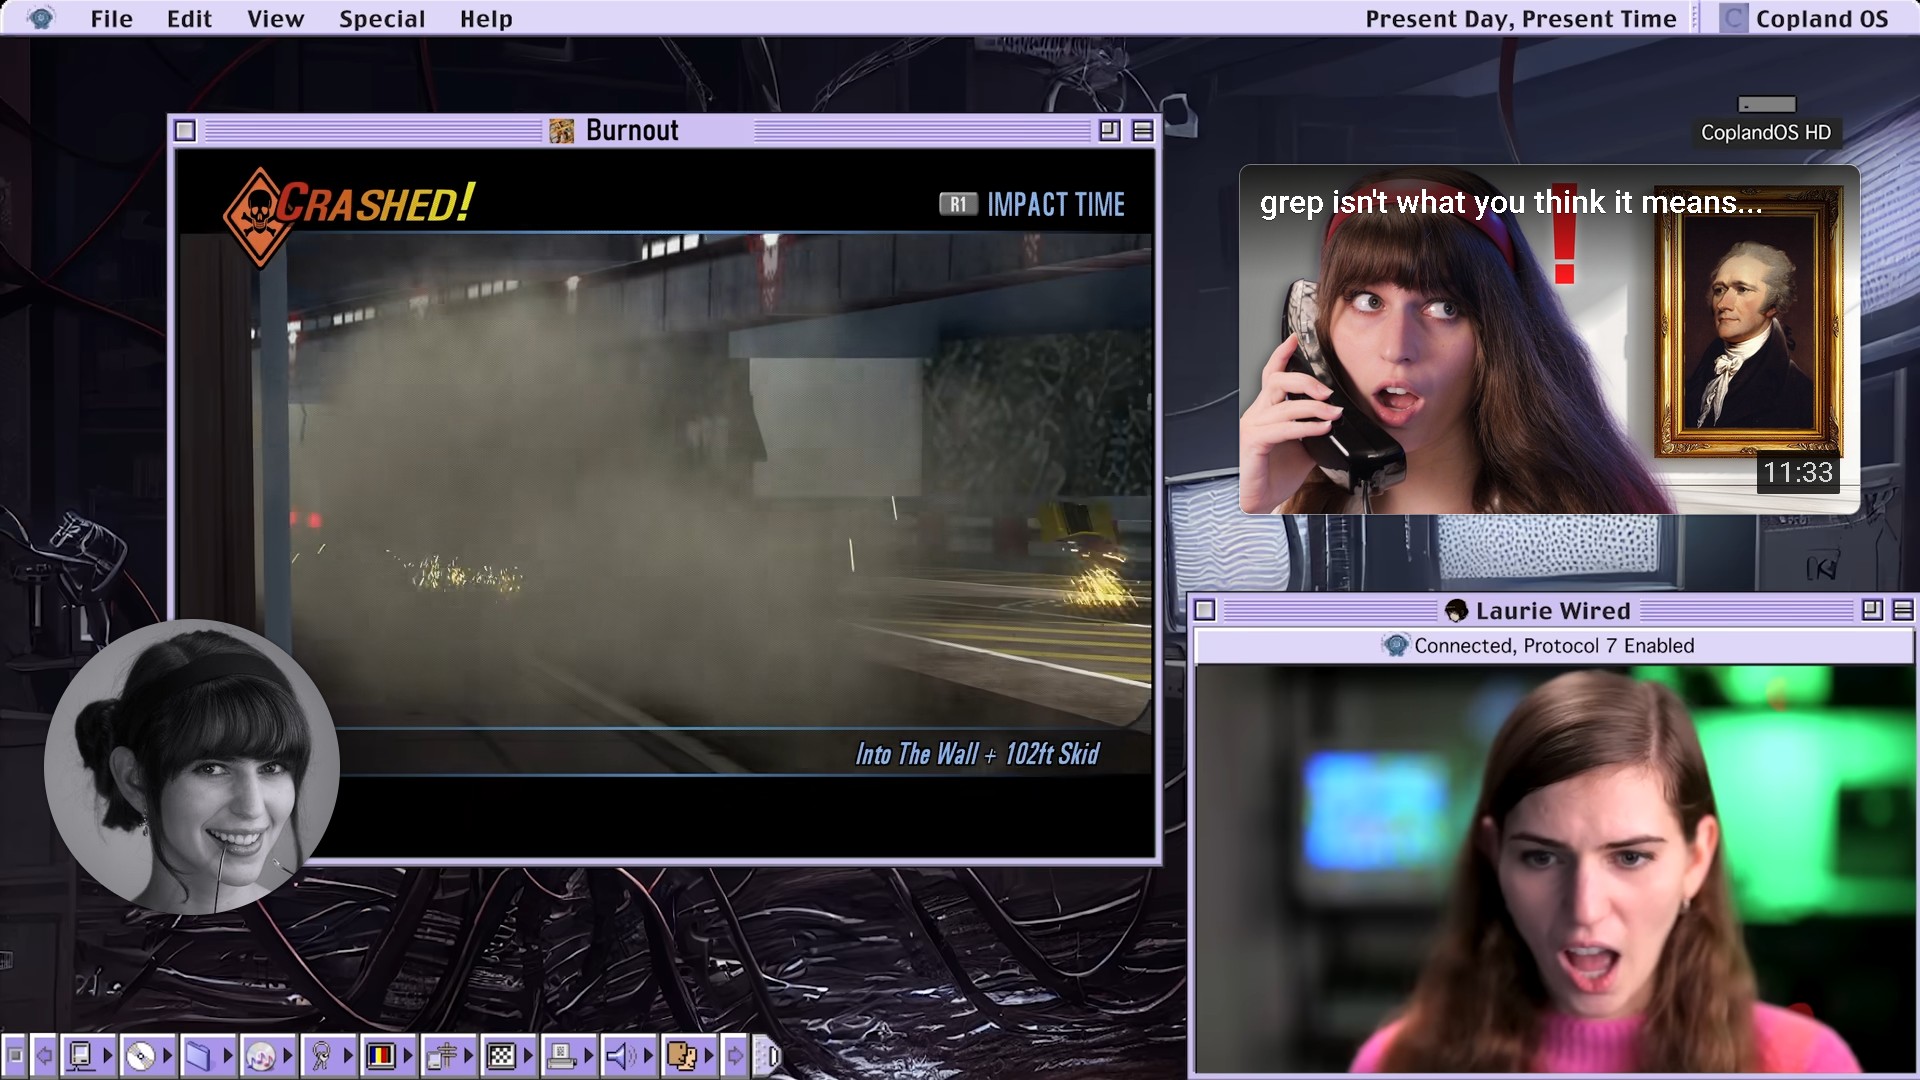Open the grep video thumbnail
Image resolution: width=1920 pixels, height=1080 pixels.
[x=1549, y=340]
